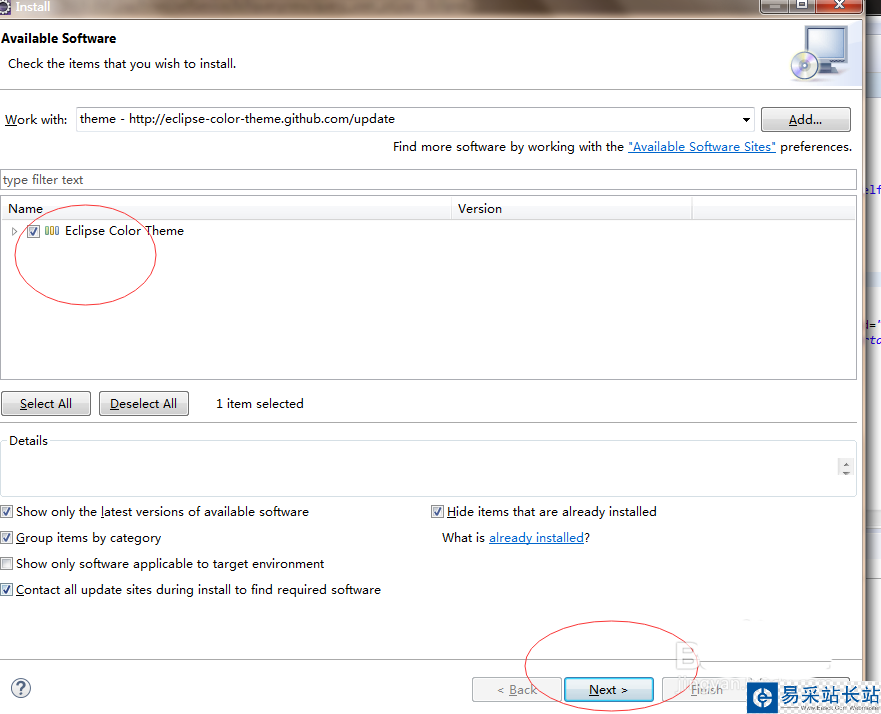This screenshot has height=714, width=881.
Task: Click the Name column header
Action: pyautogui.click(x=226, y=209)
